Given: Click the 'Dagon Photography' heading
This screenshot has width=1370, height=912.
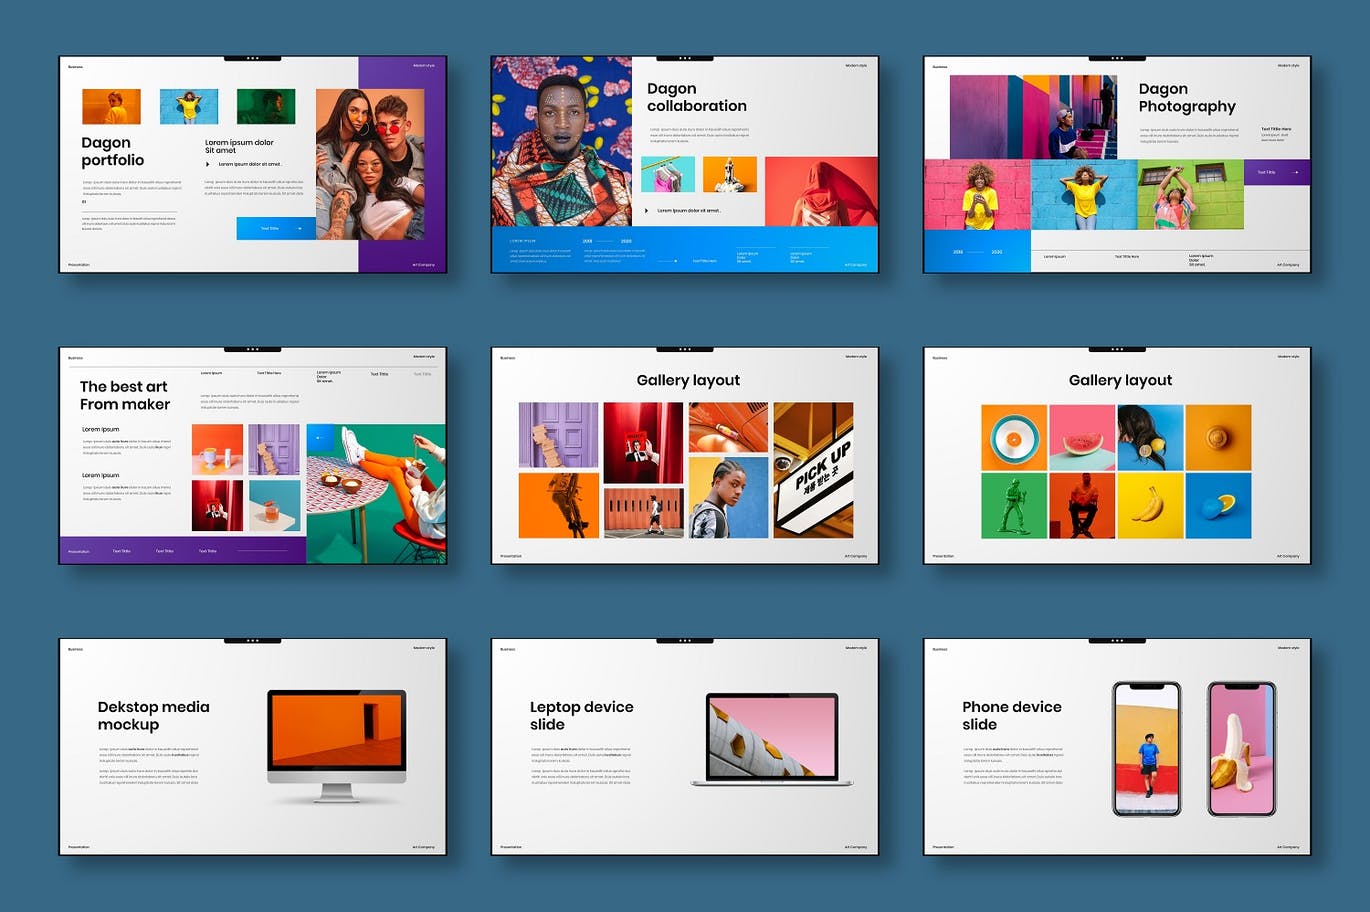Looking at the screenshot, I should pyautogui.click(x=1186, y=98).
